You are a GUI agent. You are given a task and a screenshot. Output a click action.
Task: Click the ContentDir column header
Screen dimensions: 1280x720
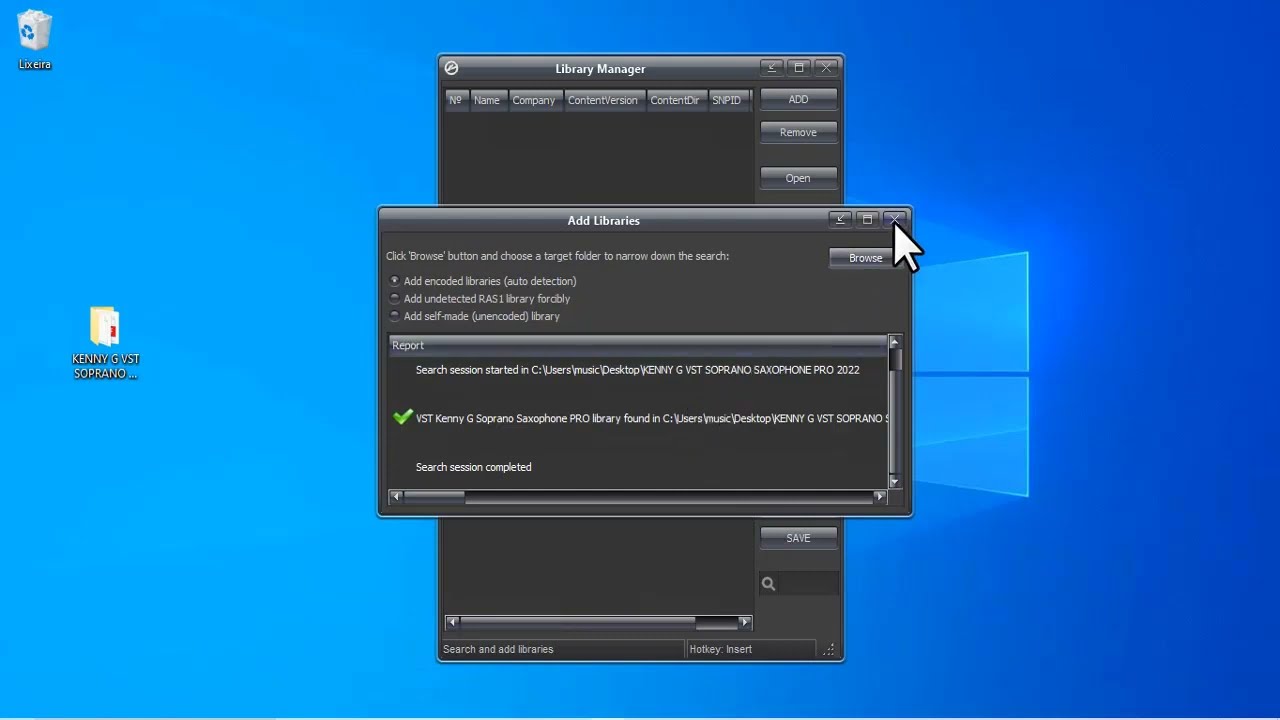click(x=675, y=100)
